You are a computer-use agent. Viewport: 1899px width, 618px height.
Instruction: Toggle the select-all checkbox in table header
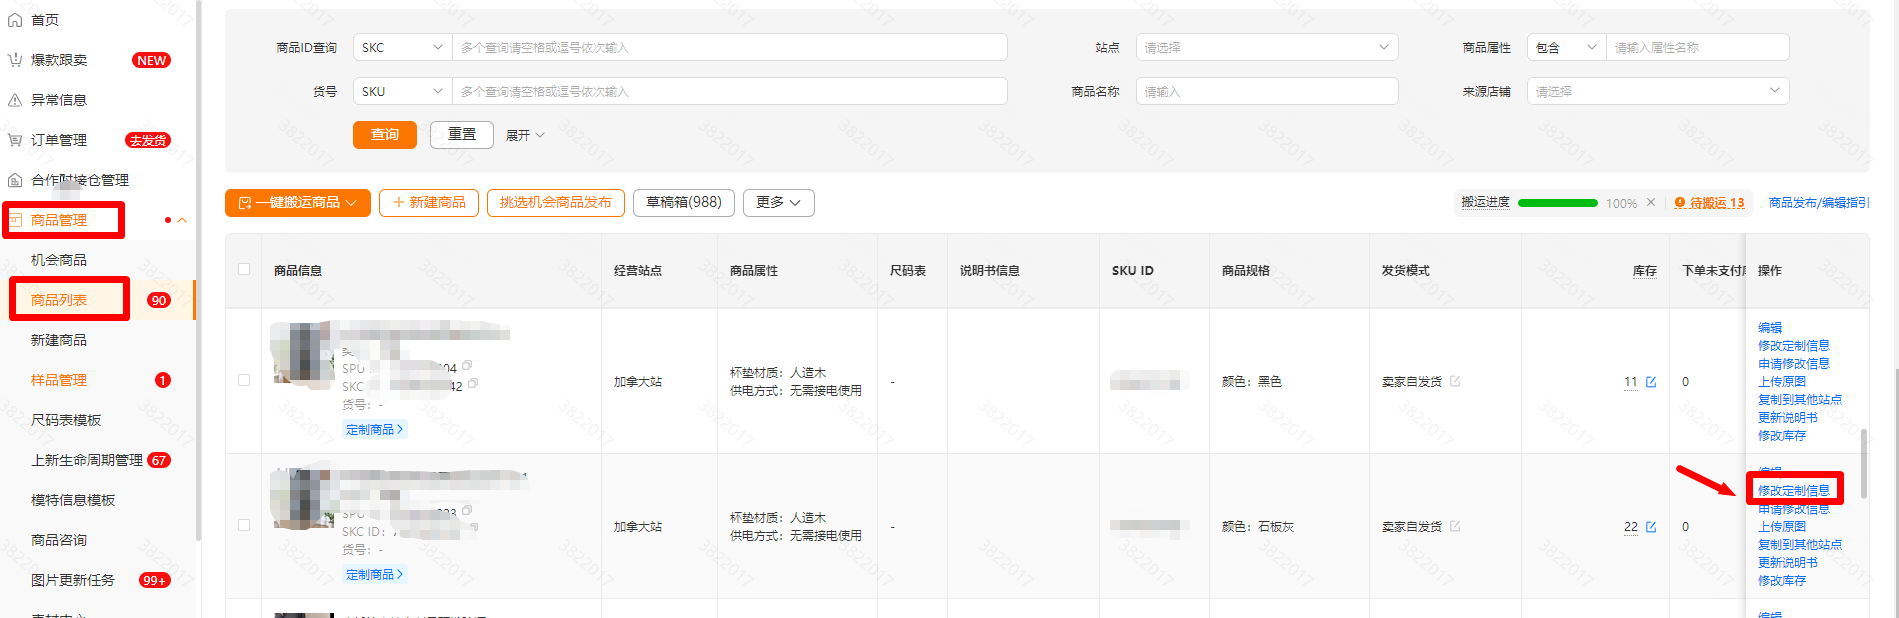tap(244, 269)
